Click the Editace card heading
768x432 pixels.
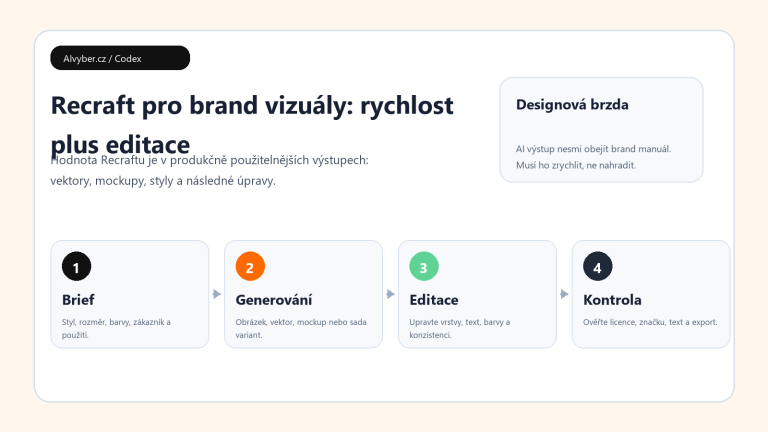pyautogui.click(x=434, y=300)
